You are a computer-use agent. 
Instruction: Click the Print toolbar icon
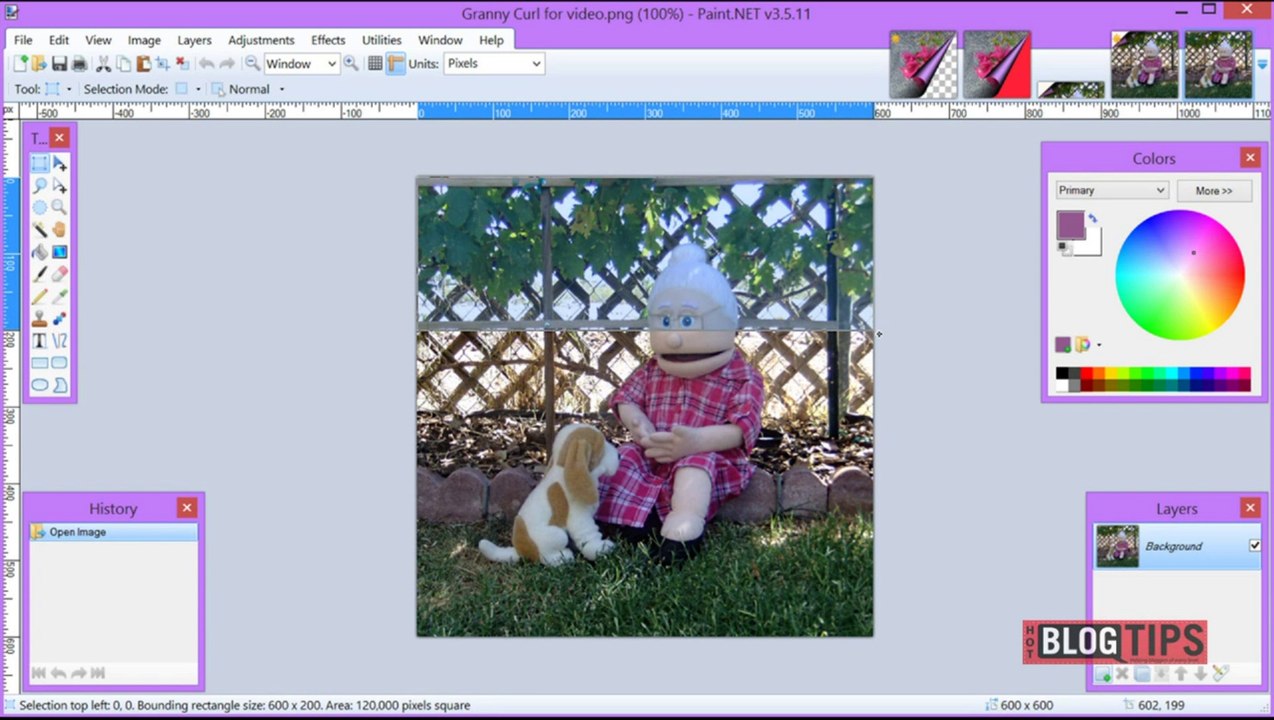click(x=79, y=64)
